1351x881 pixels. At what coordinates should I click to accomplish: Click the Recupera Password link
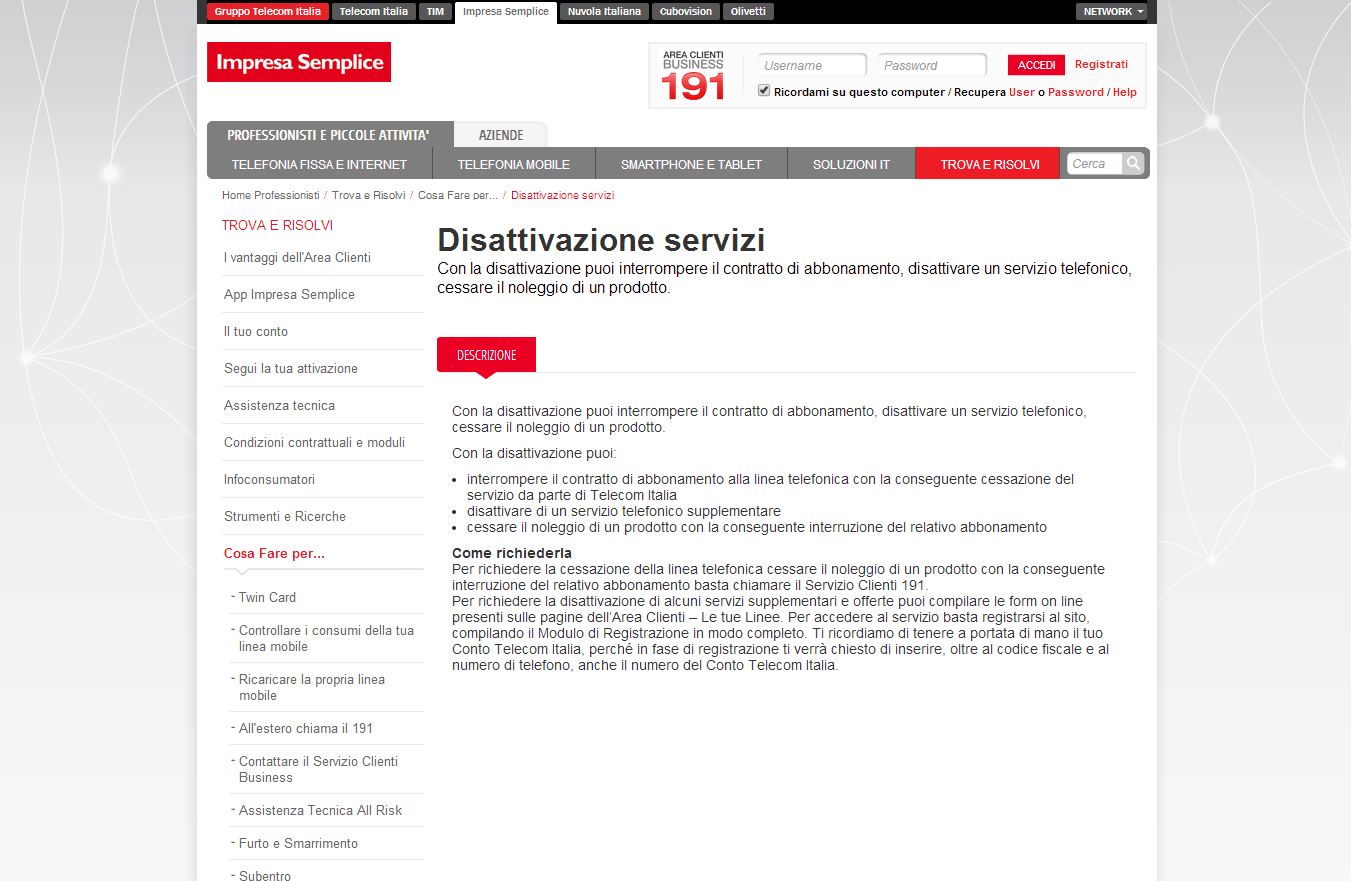click(1075, 91)
